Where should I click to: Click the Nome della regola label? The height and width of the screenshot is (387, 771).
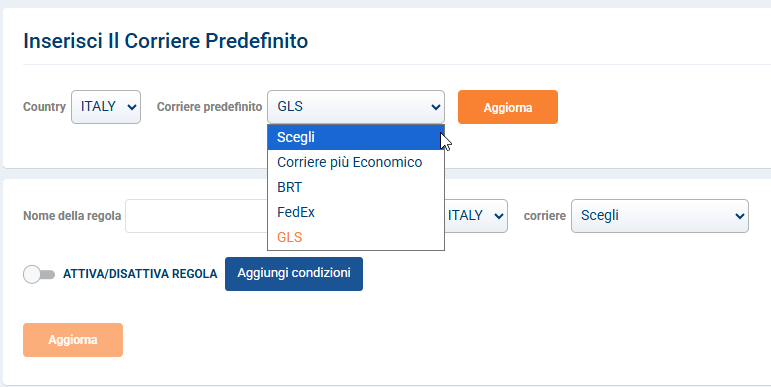(72, 216)
